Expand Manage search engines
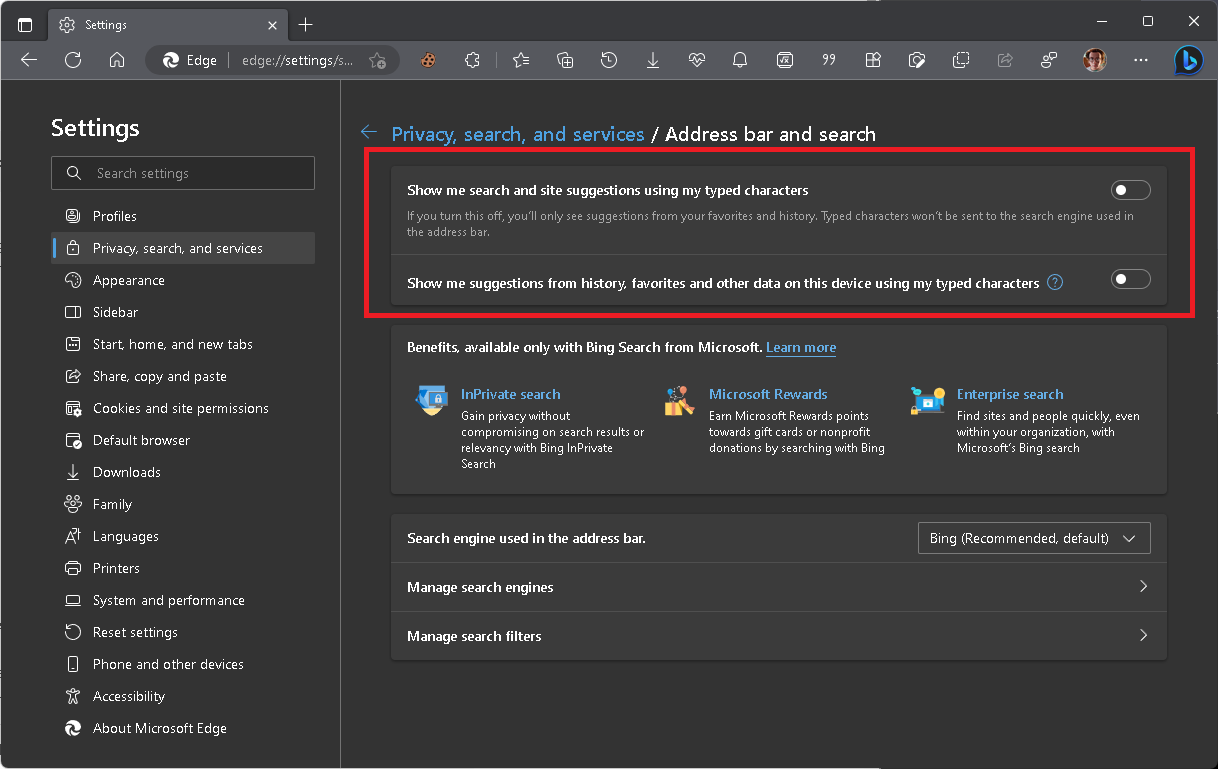The height and width of the screenshot is (769, 1218). click(779, 587)
